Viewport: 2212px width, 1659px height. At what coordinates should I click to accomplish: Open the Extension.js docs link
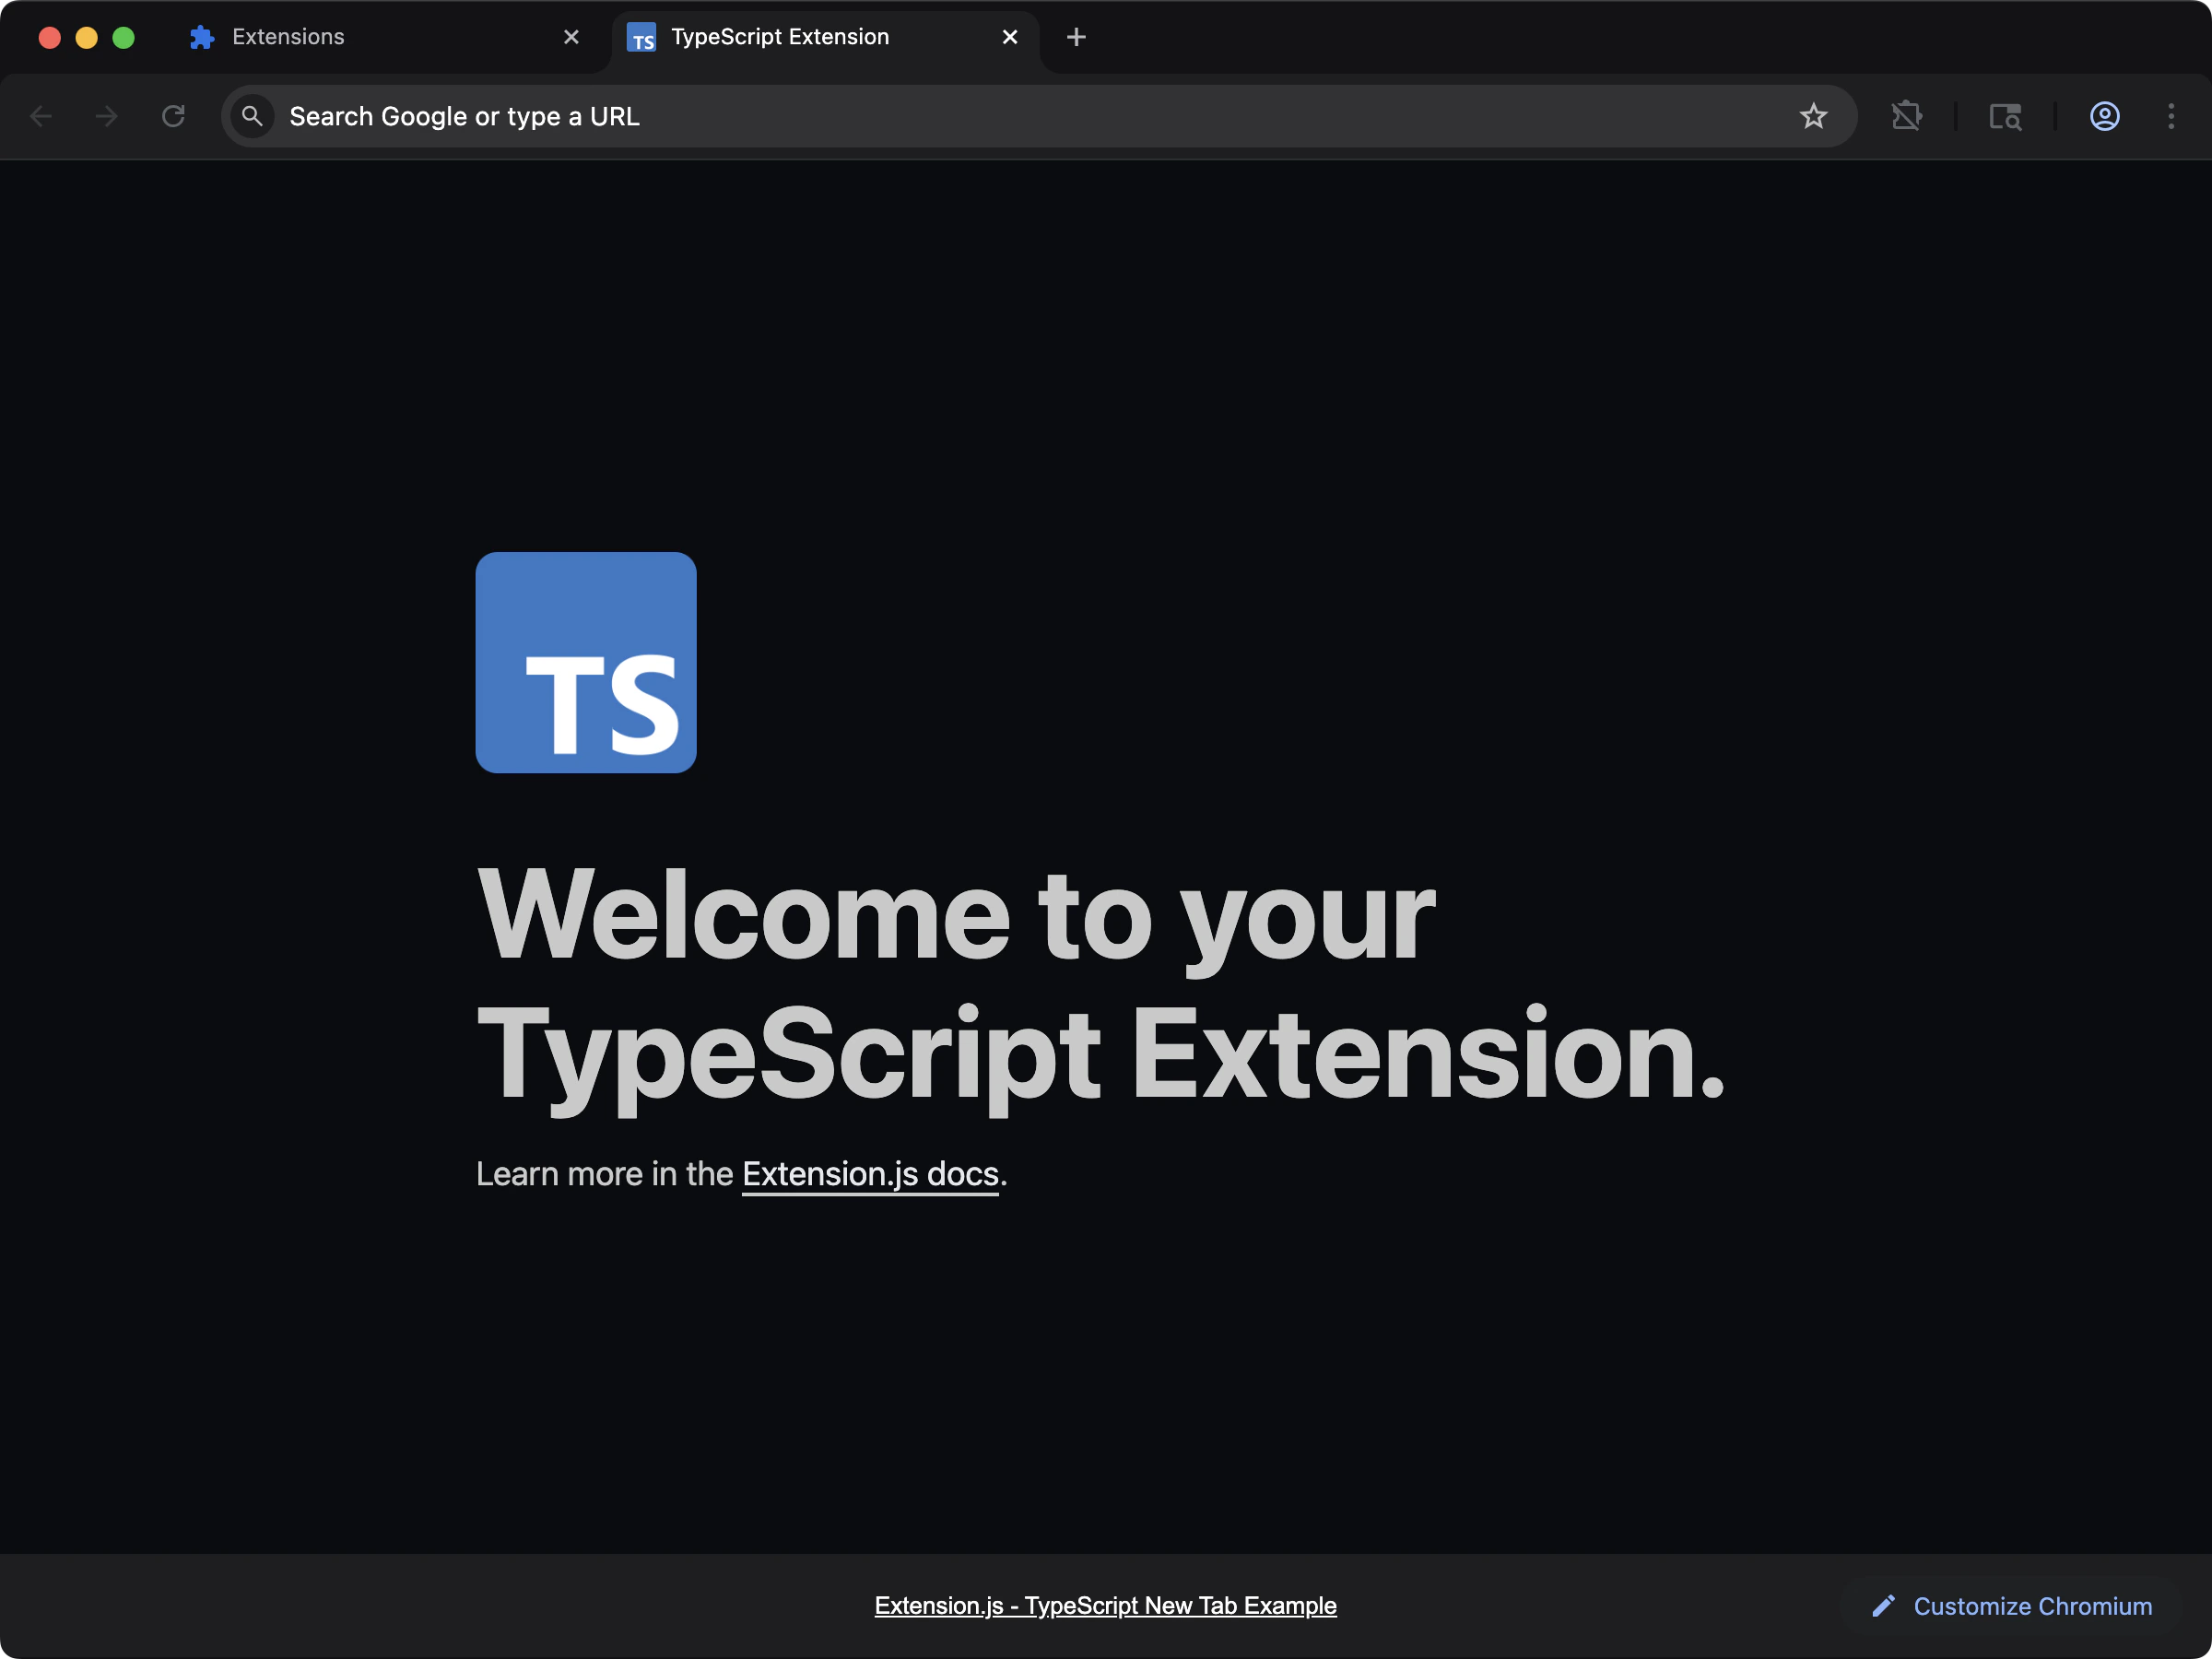tap(871, 1174)
